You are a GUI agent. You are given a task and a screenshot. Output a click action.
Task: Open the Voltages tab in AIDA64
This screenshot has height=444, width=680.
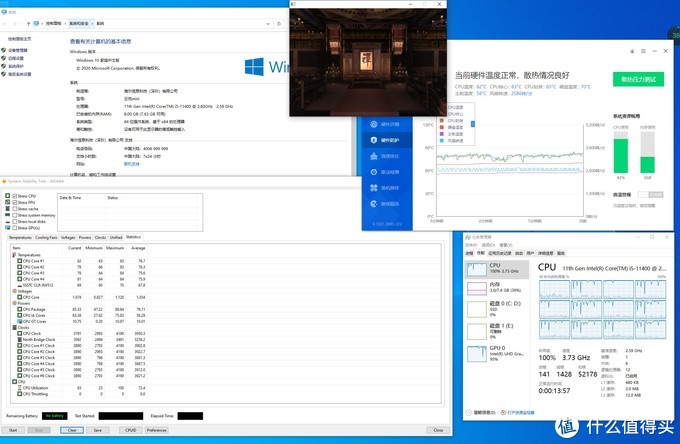68,237
